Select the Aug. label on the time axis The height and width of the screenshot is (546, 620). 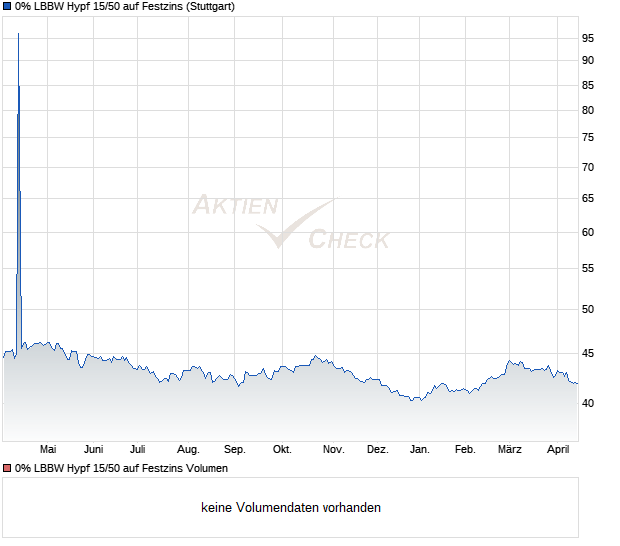[188, 450]
